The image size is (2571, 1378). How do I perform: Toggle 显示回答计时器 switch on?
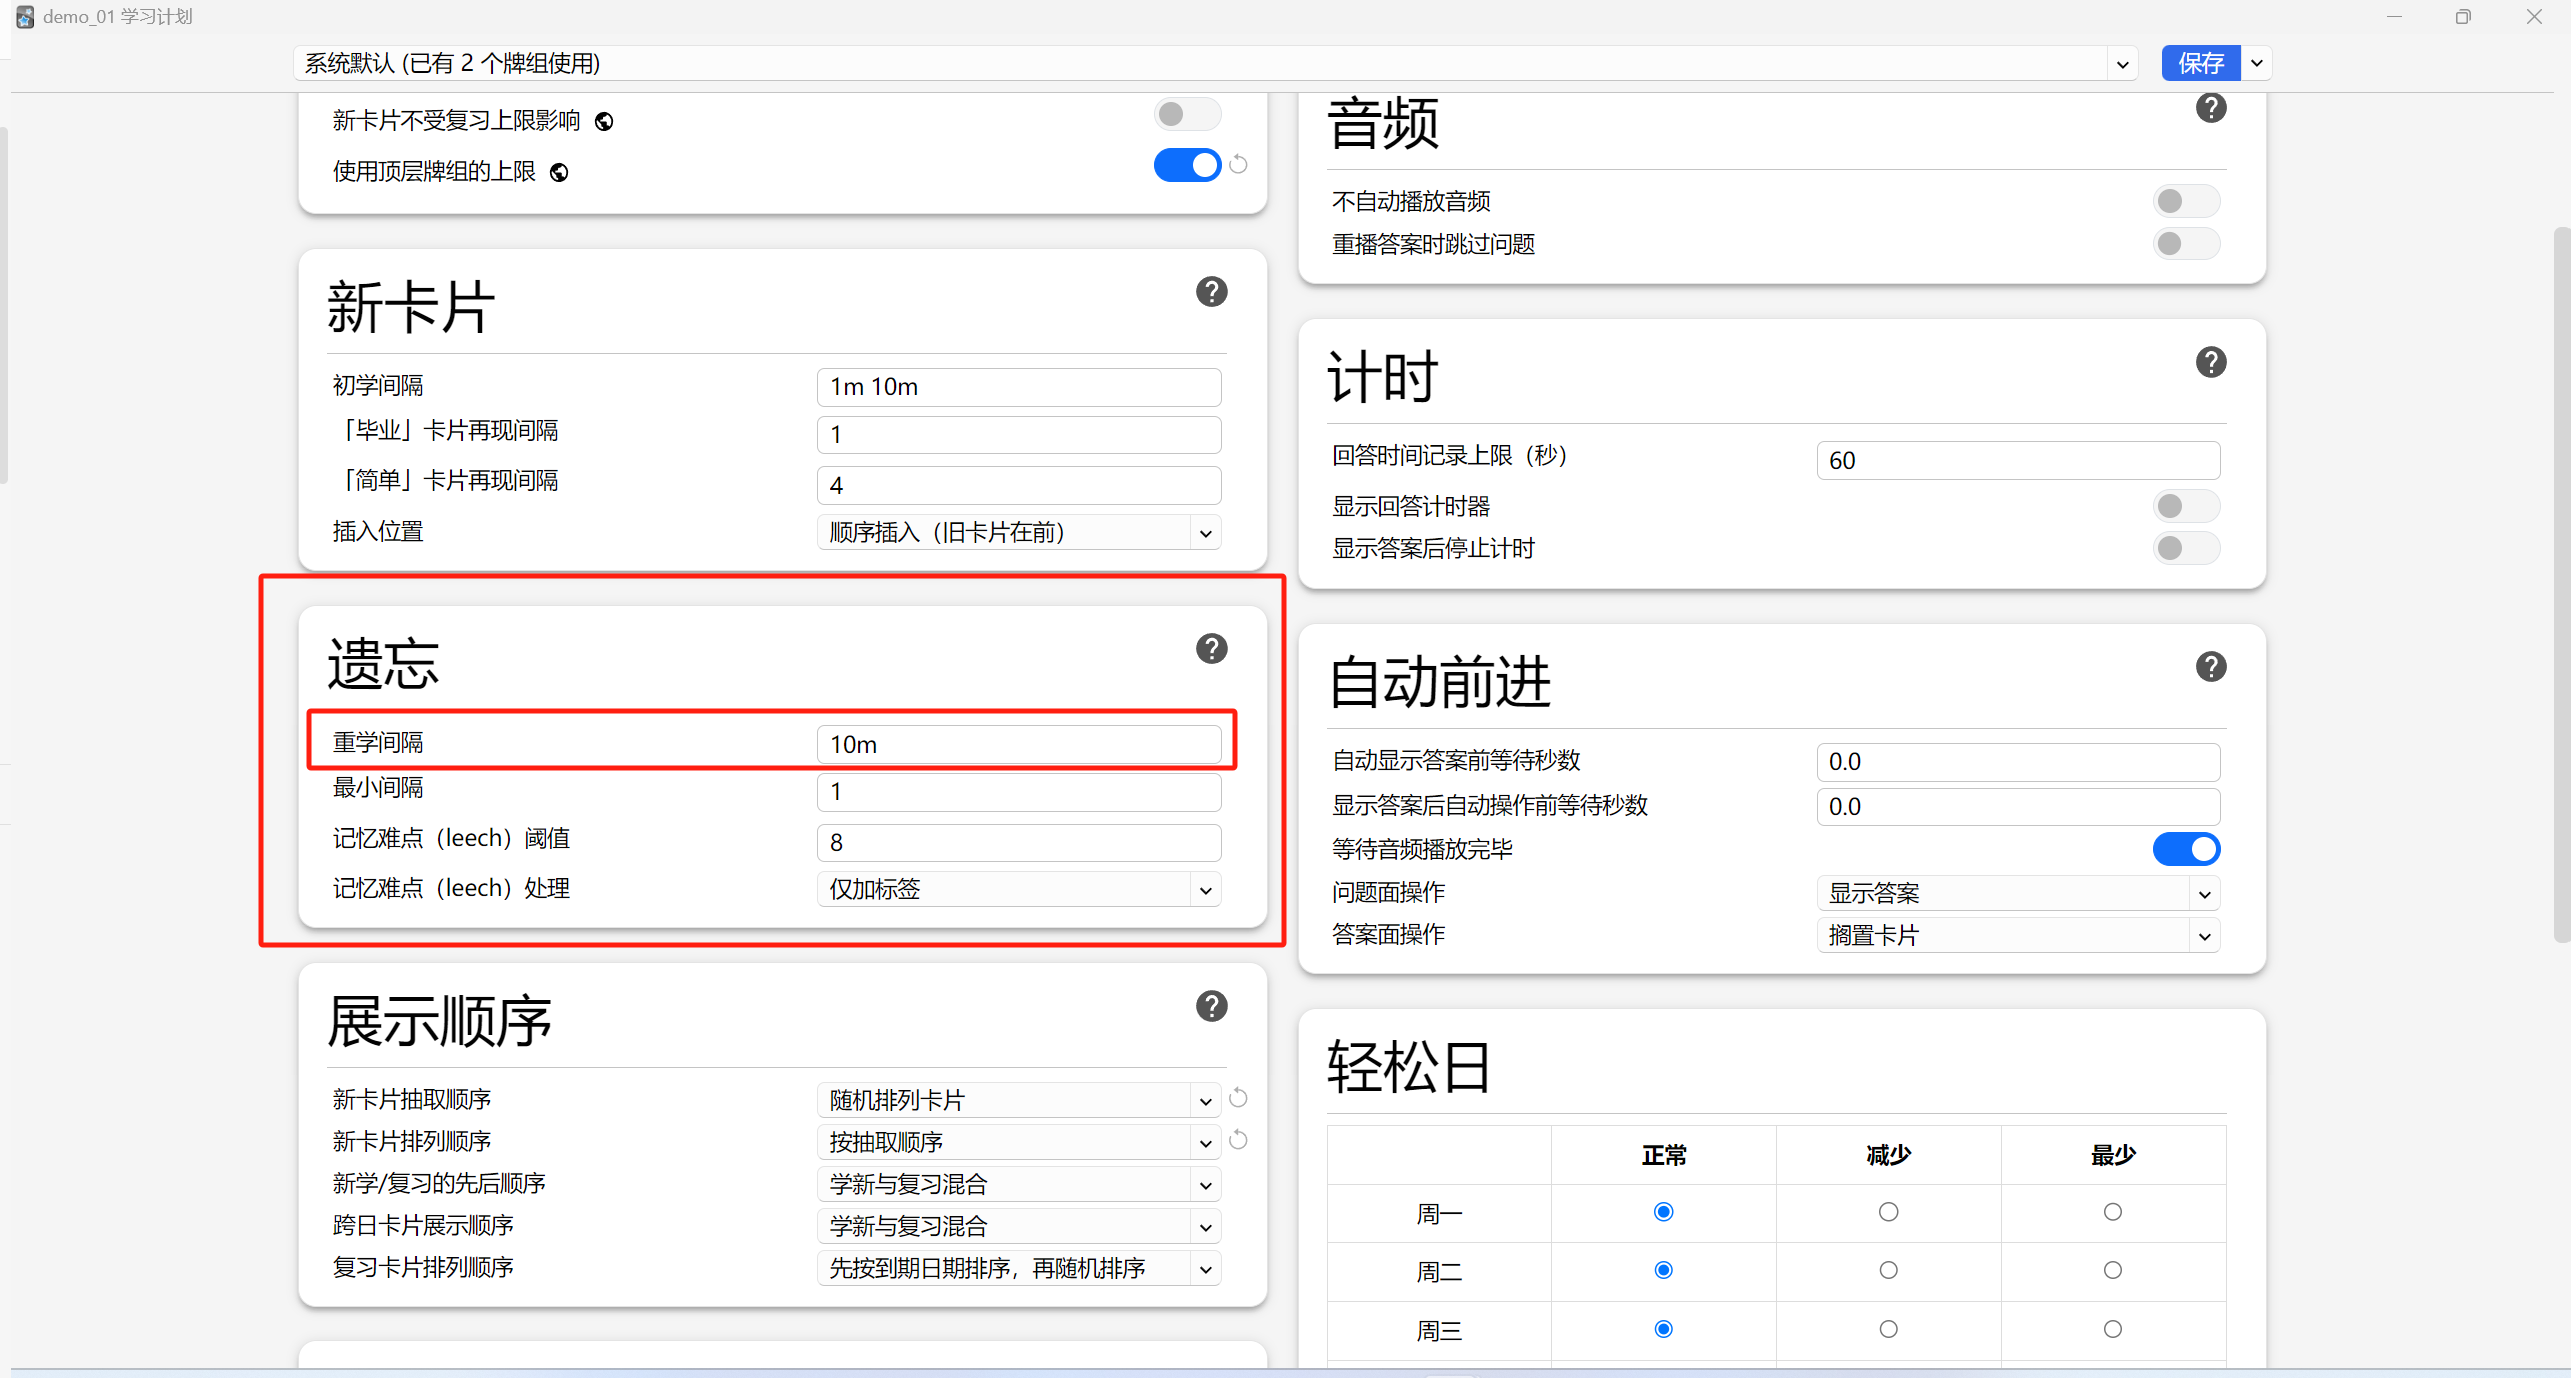pos(2185,506)
